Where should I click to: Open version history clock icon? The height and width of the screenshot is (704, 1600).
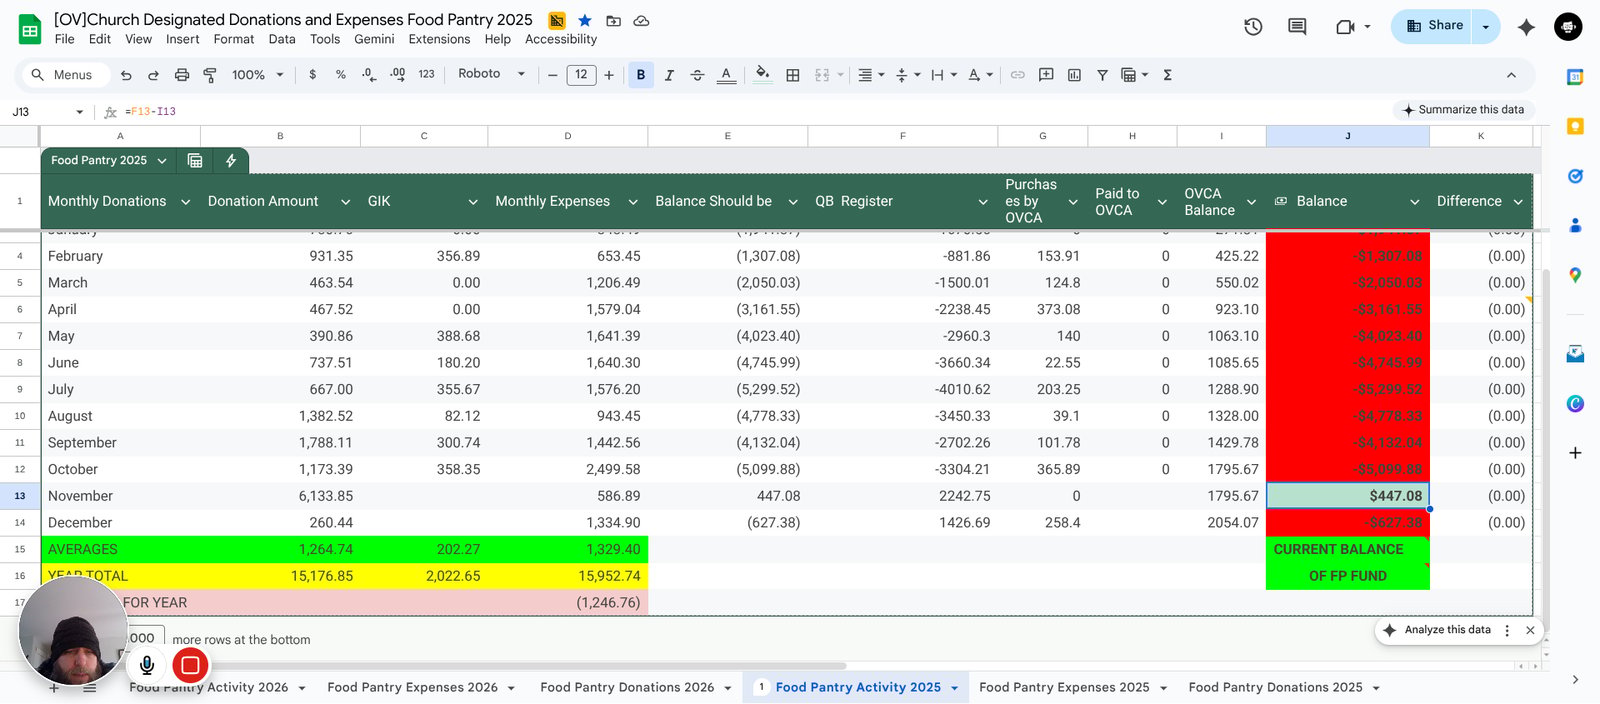click(x=1253, y=27)
